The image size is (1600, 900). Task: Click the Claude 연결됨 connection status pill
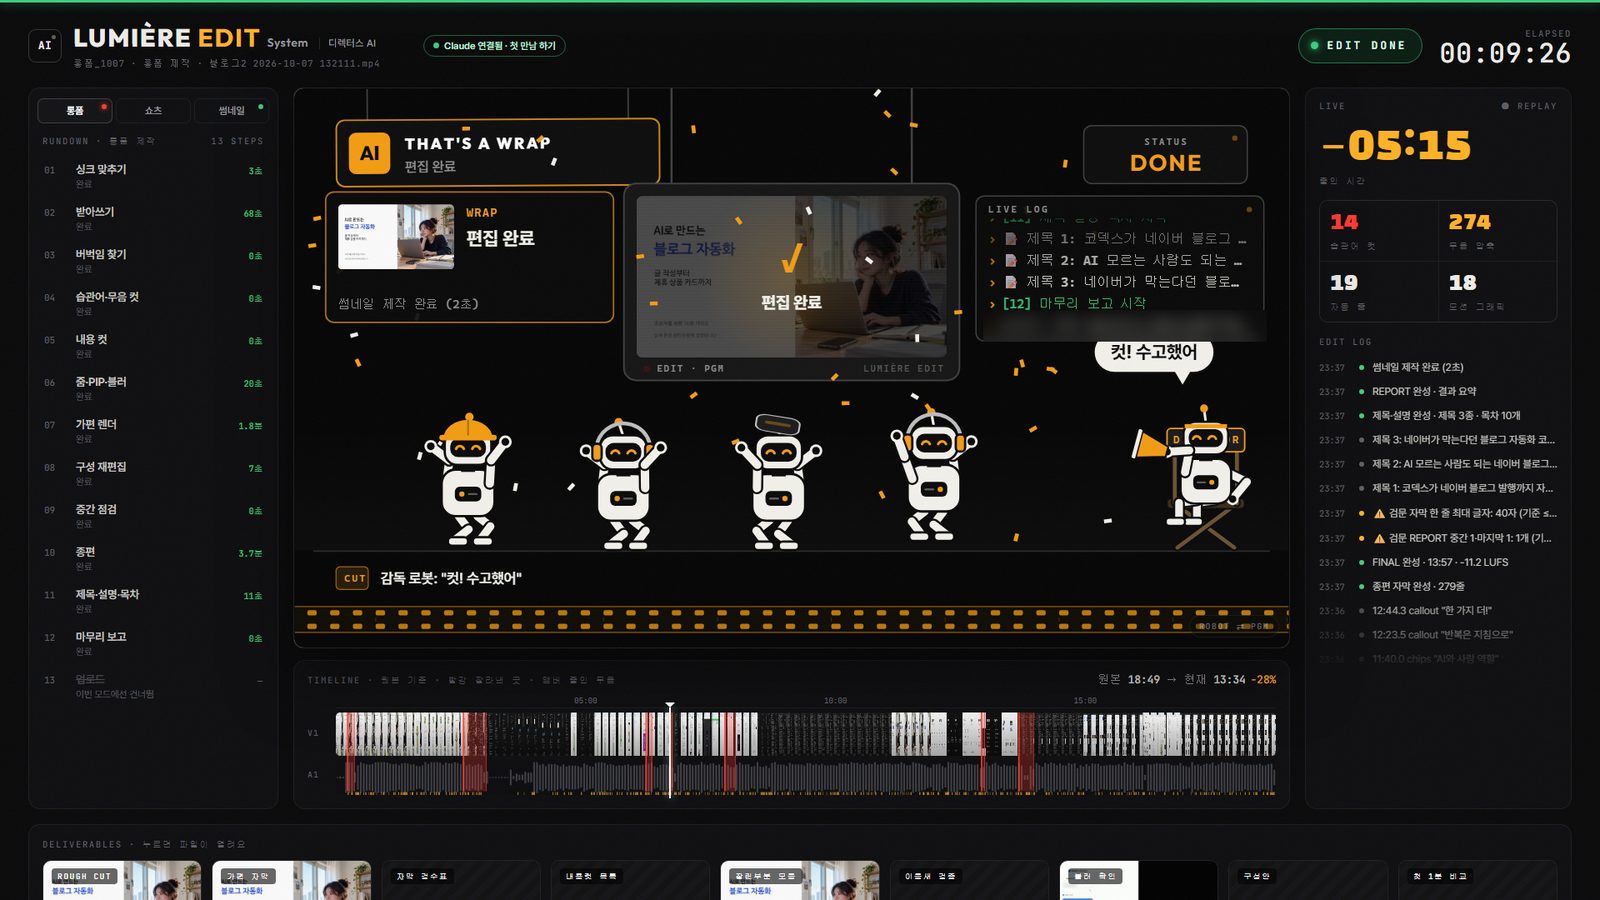[494, 46]
